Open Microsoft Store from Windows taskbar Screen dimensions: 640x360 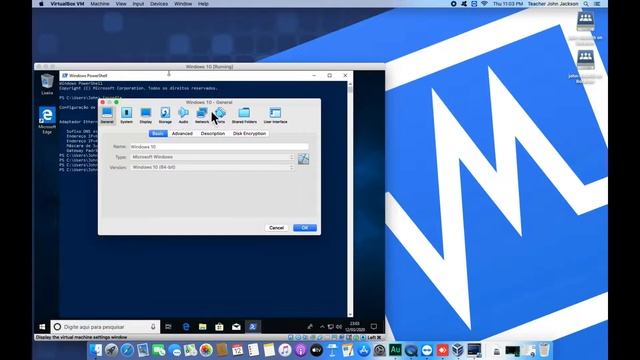(219, 327)
